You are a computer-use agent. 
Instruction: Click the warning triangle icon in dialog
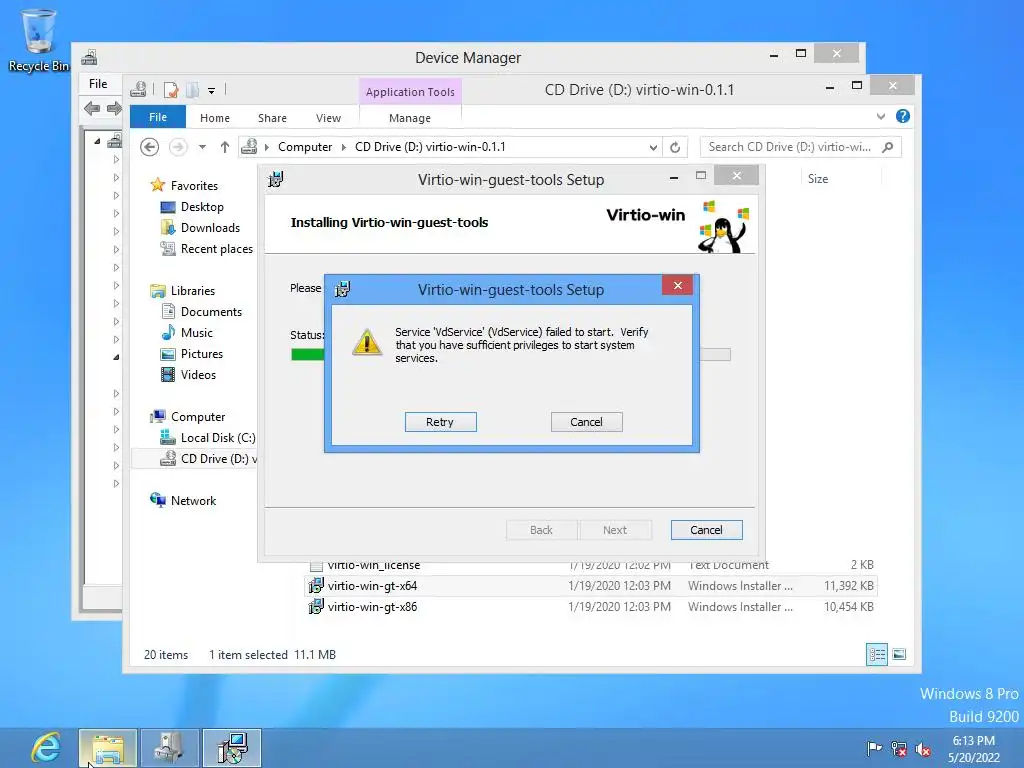(367, 342)
